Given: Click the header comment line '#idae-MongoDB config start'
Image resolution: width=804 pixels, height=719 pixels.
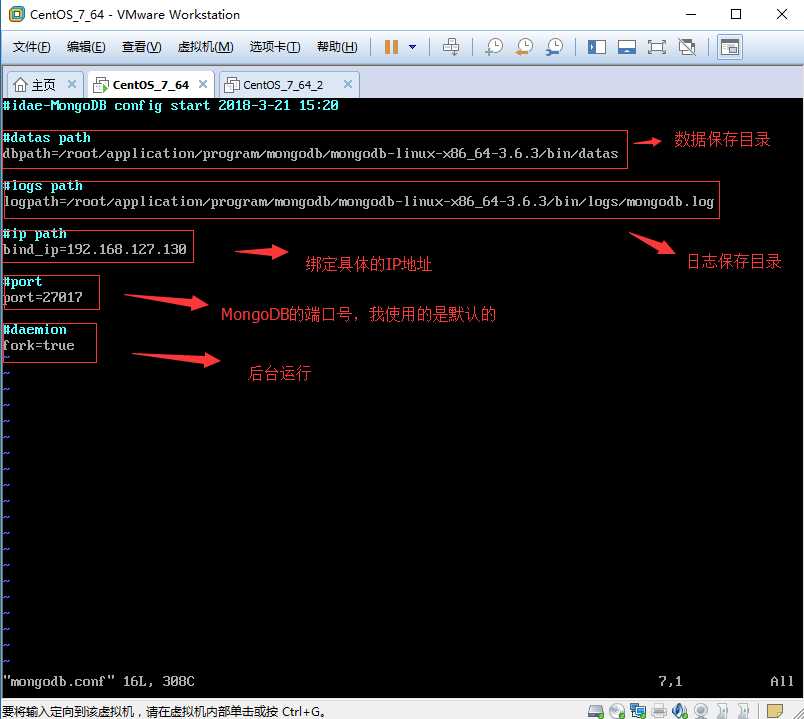Looking at the screenshot, I should (170, 106).
